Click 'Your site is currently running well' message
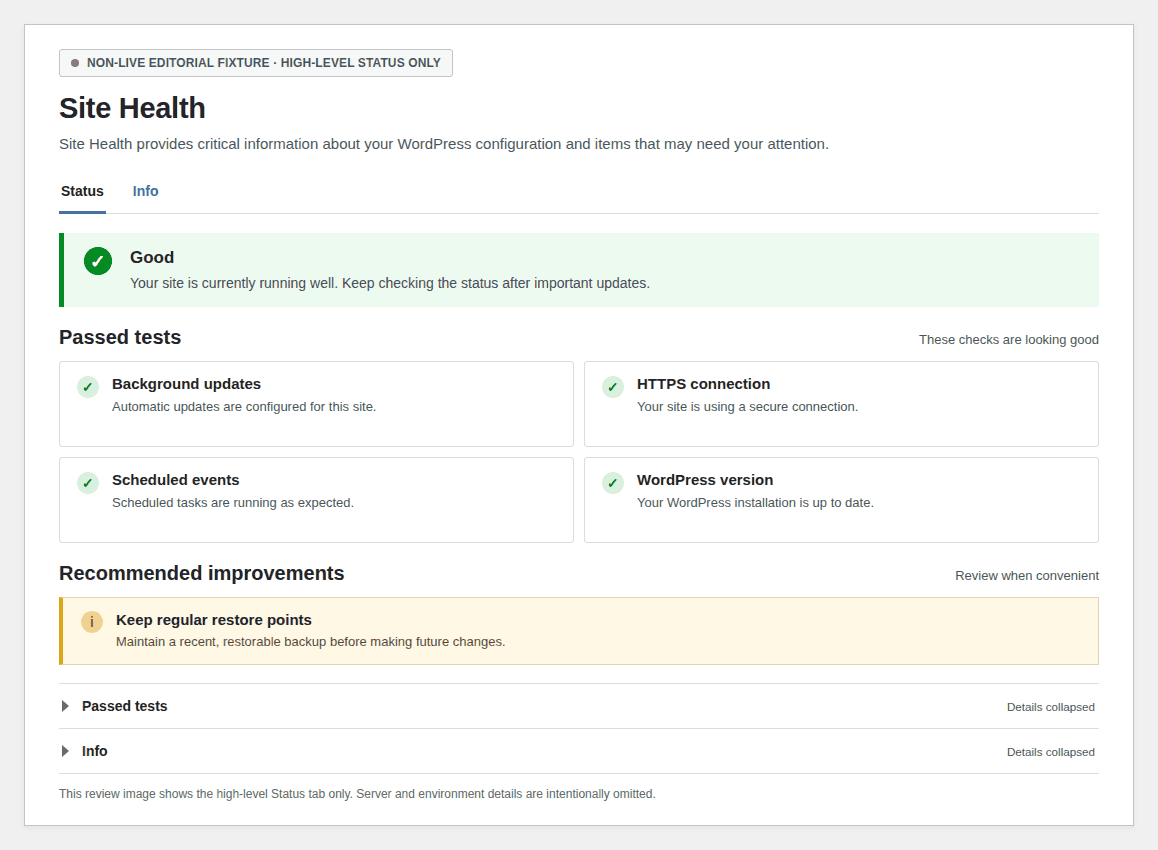The width and height of the screenshot is (1158, 850). pyautogui.click(x=390, y=283)
